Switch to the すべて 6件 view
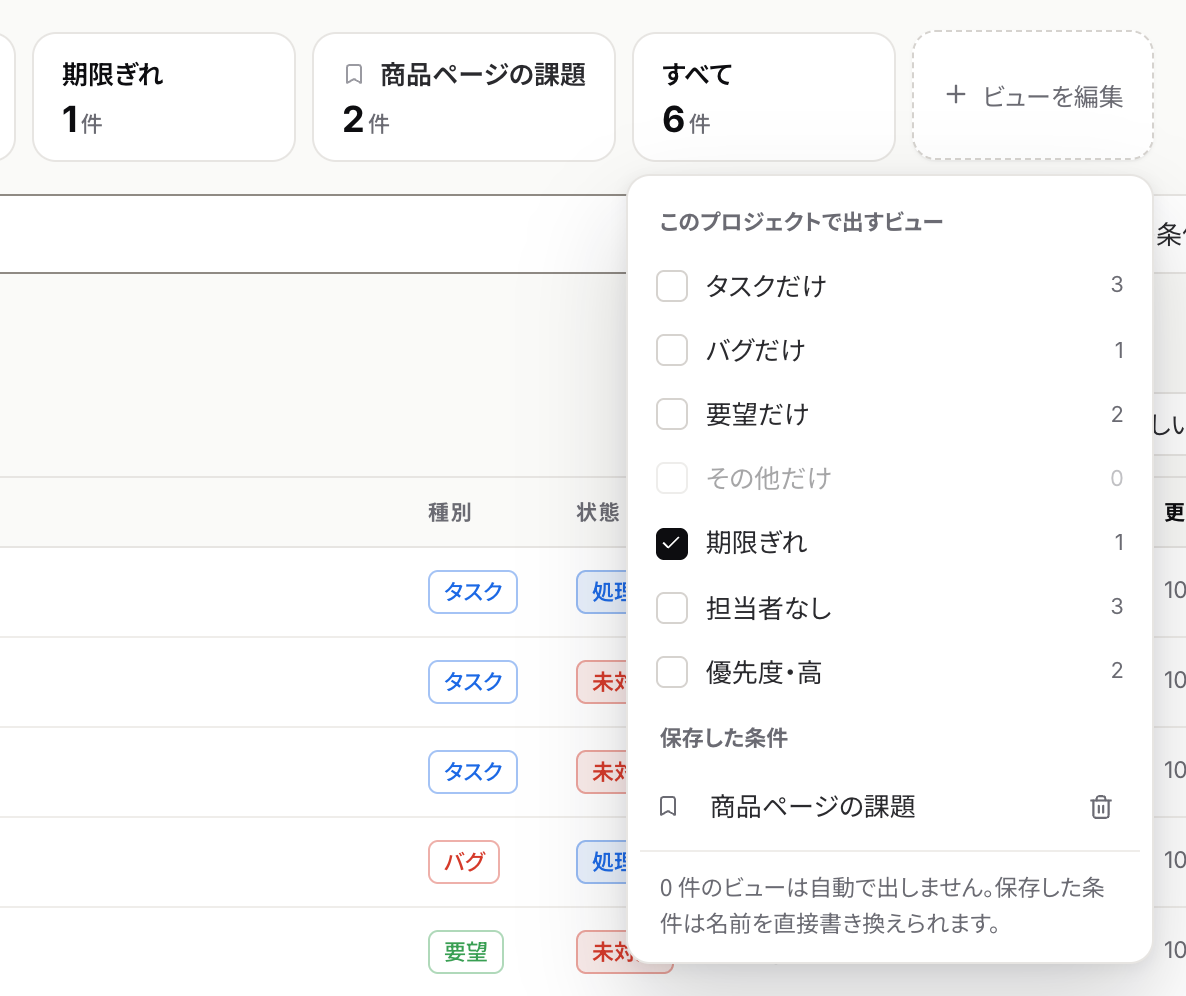This screenshot has height=996, width=1186. 764,97
